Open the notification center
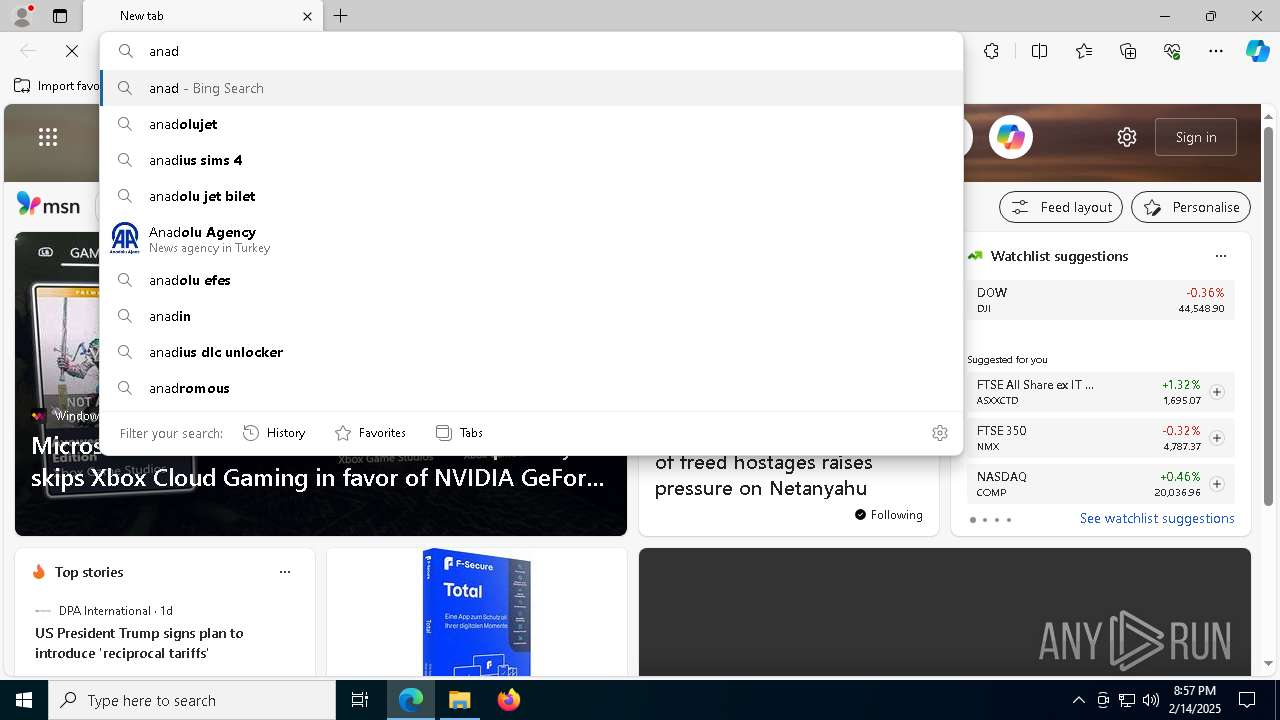This screenshot has width=1280, height=720. coord(1247,700)
